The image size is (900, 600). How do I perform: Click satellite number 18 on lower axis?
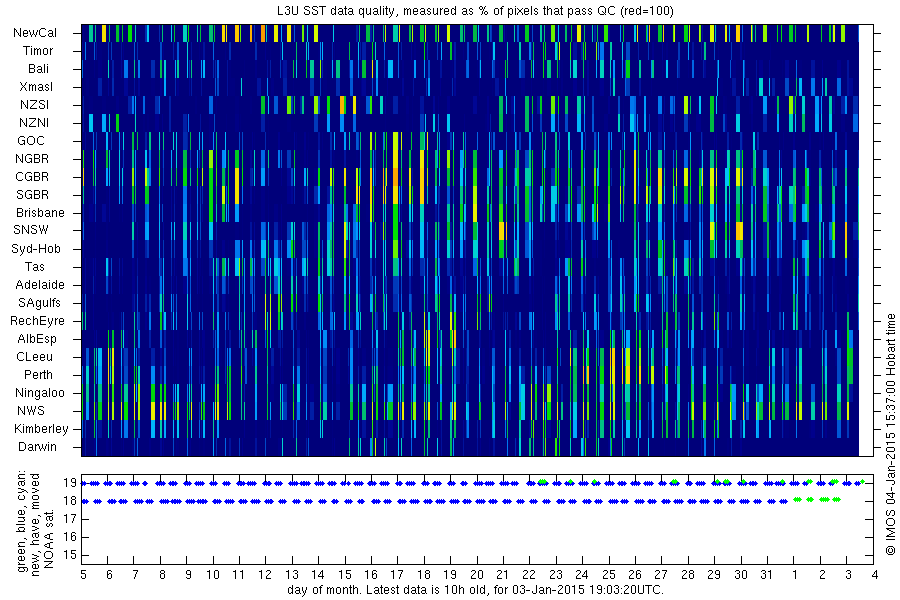[70, 501]
